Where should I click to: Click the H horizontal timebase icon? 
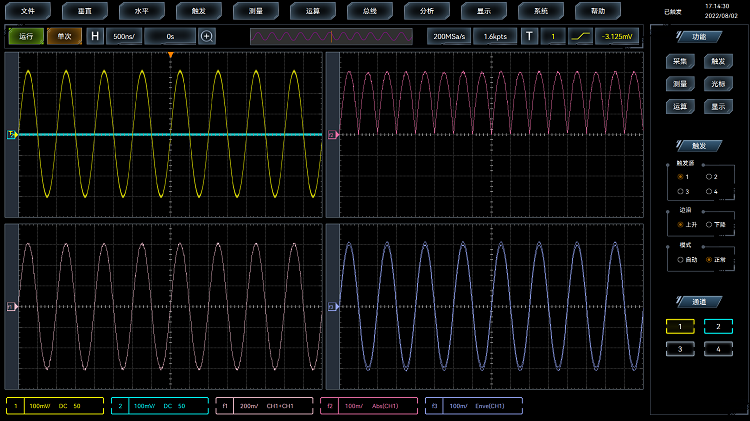(95, 36)
